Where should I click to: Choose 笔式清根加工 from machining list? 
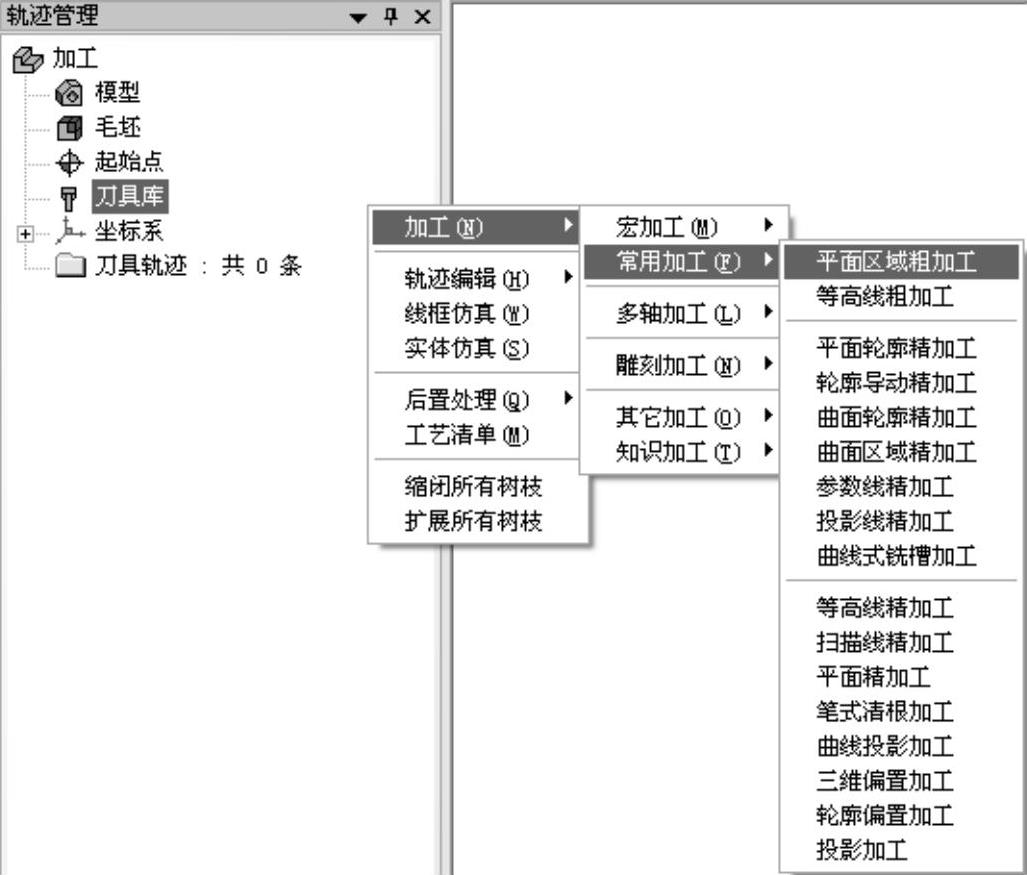(x=884, y=711)
